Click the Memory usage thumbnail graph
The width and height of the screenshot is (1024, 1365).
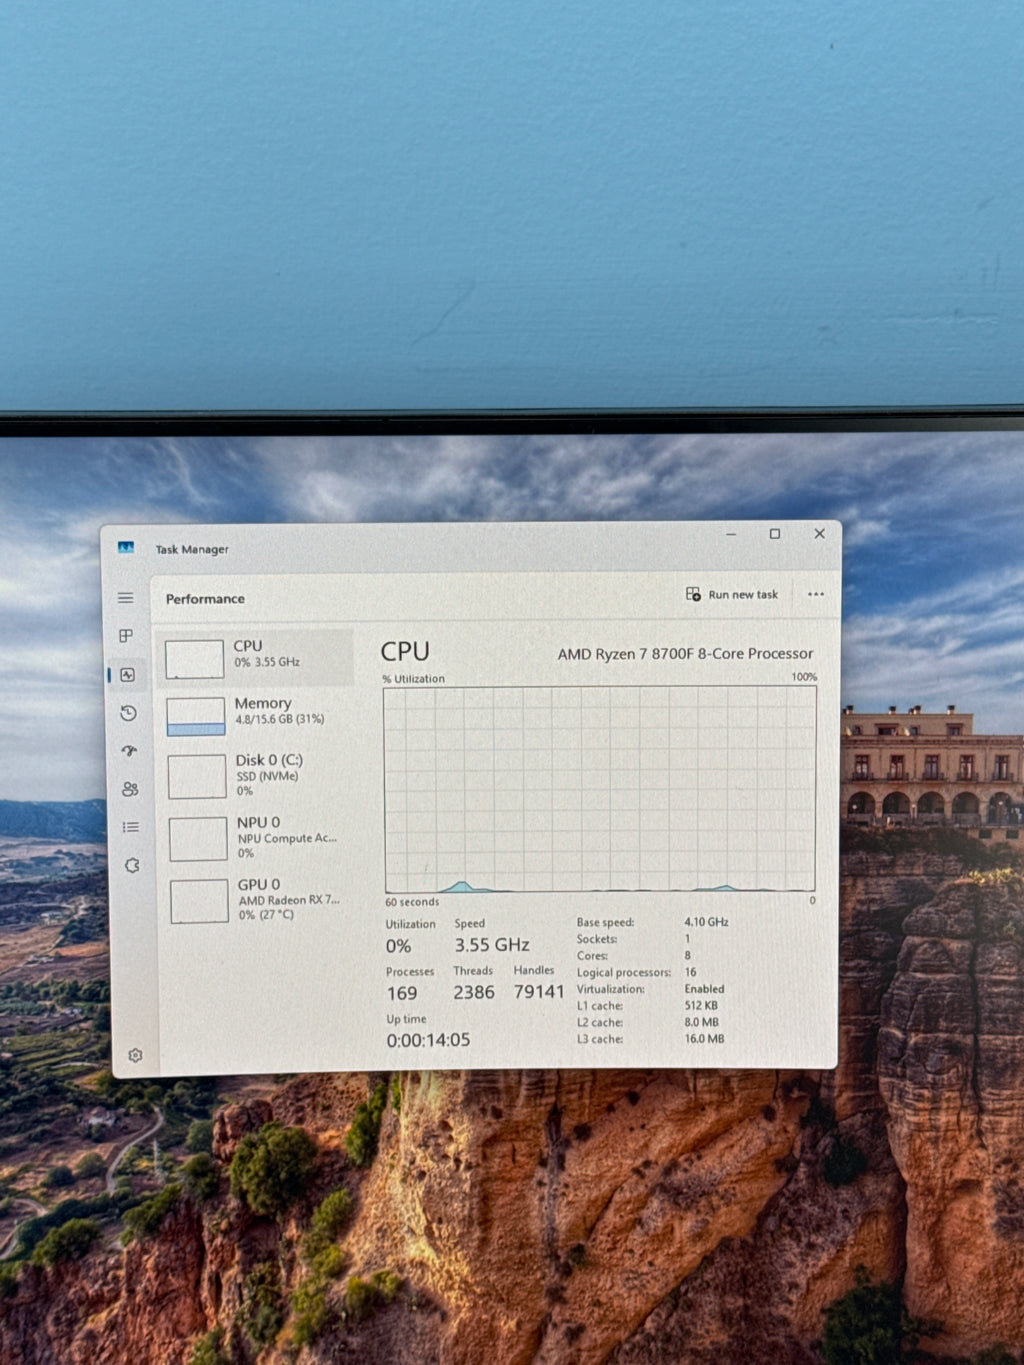196,717
